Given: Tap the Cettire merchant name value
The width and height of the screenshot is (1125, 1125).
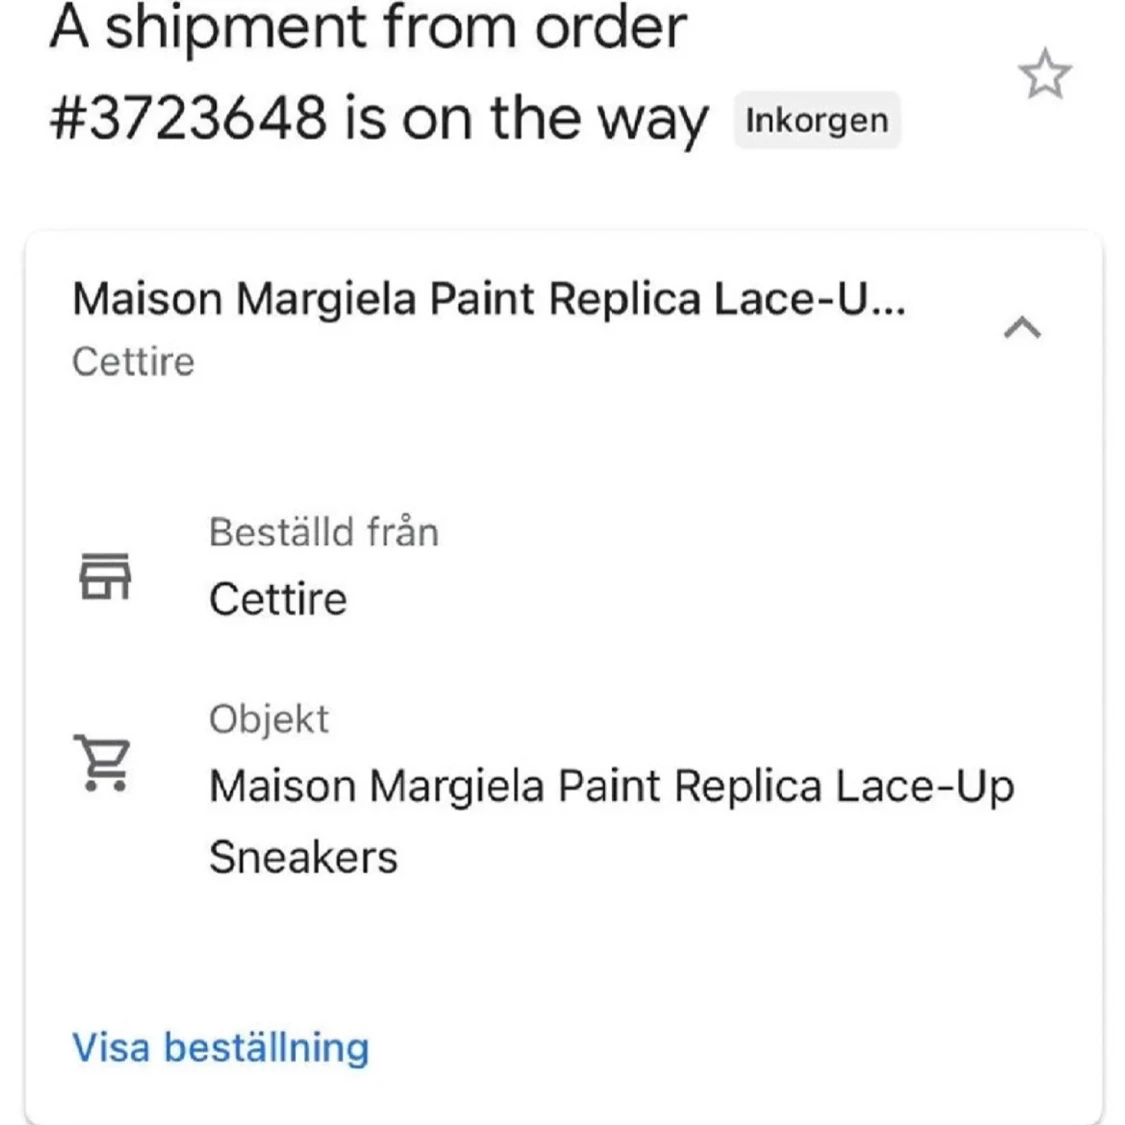Looking at the screenshot, I should click(278, 598).
